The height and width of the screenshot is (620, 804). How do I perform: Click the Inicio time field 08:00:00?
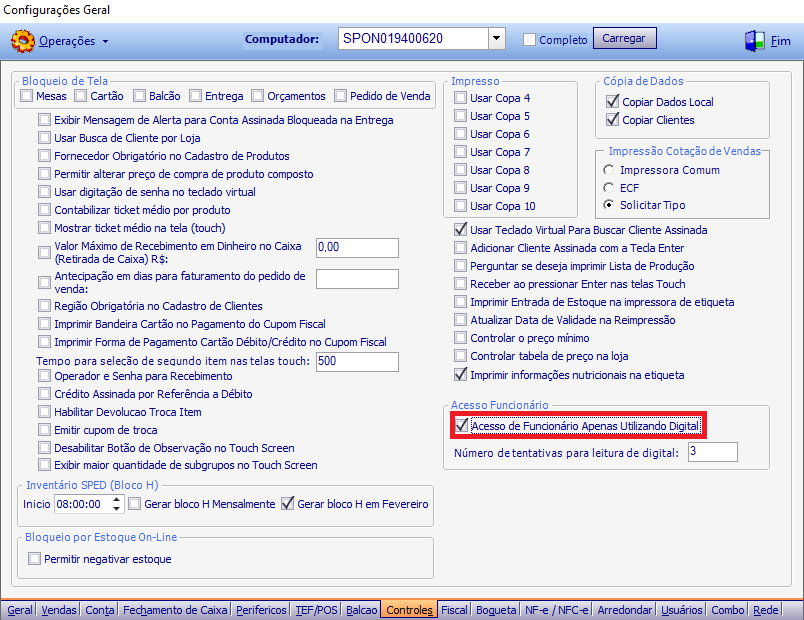83,504
